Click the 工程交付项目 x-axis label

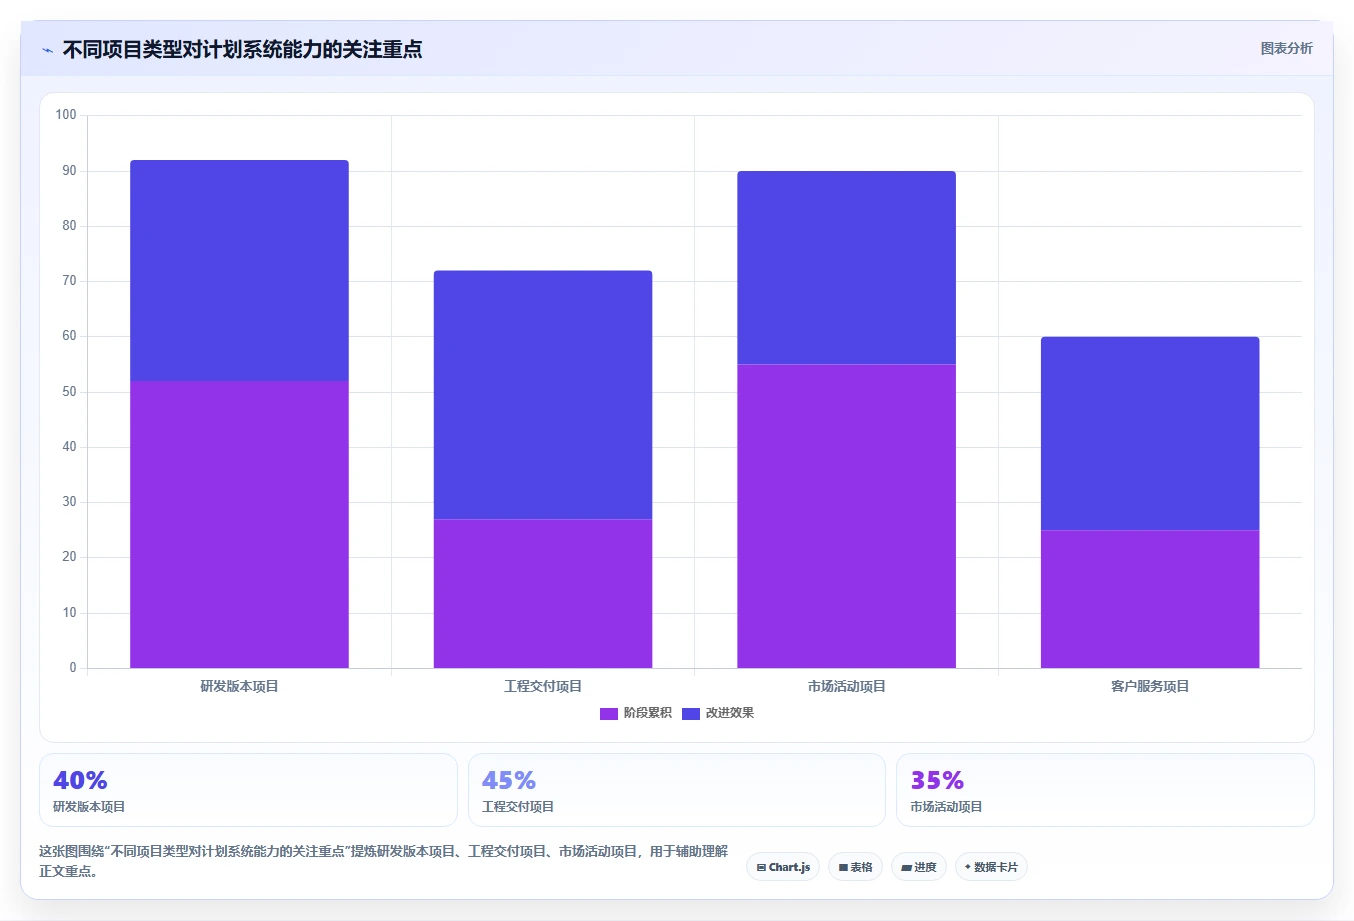tap(543, 686)
